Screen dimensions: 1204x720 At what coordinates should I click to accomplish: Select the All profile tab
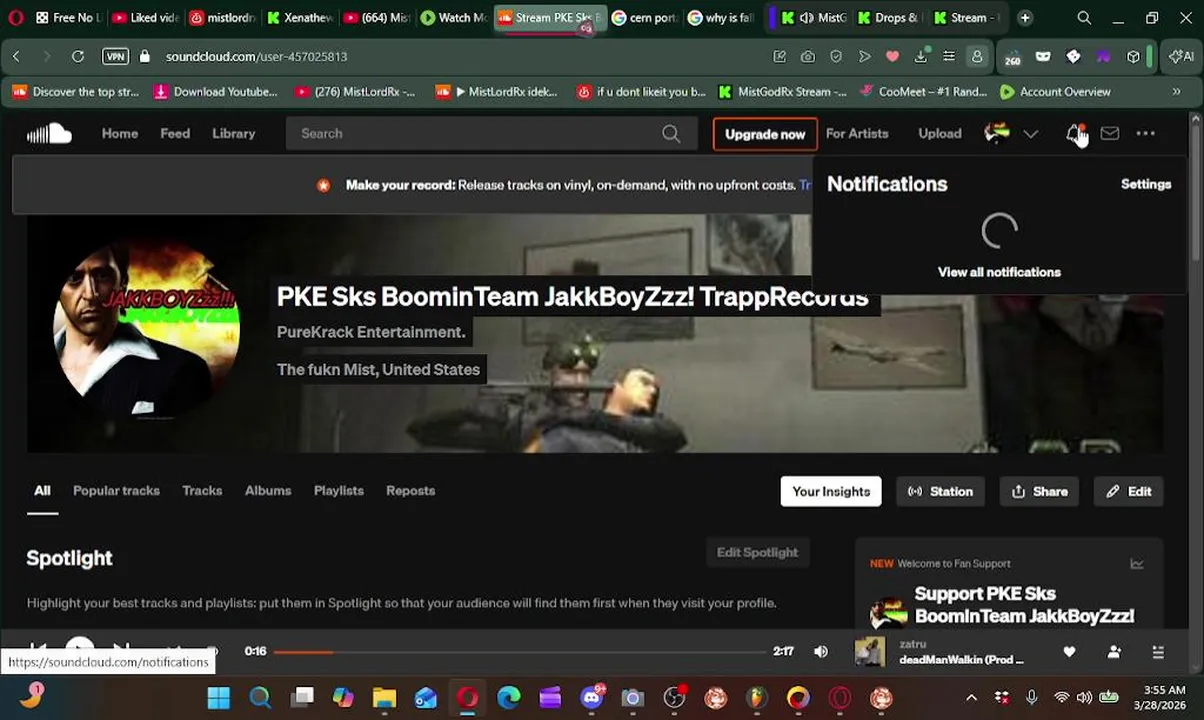click(42, 491)
